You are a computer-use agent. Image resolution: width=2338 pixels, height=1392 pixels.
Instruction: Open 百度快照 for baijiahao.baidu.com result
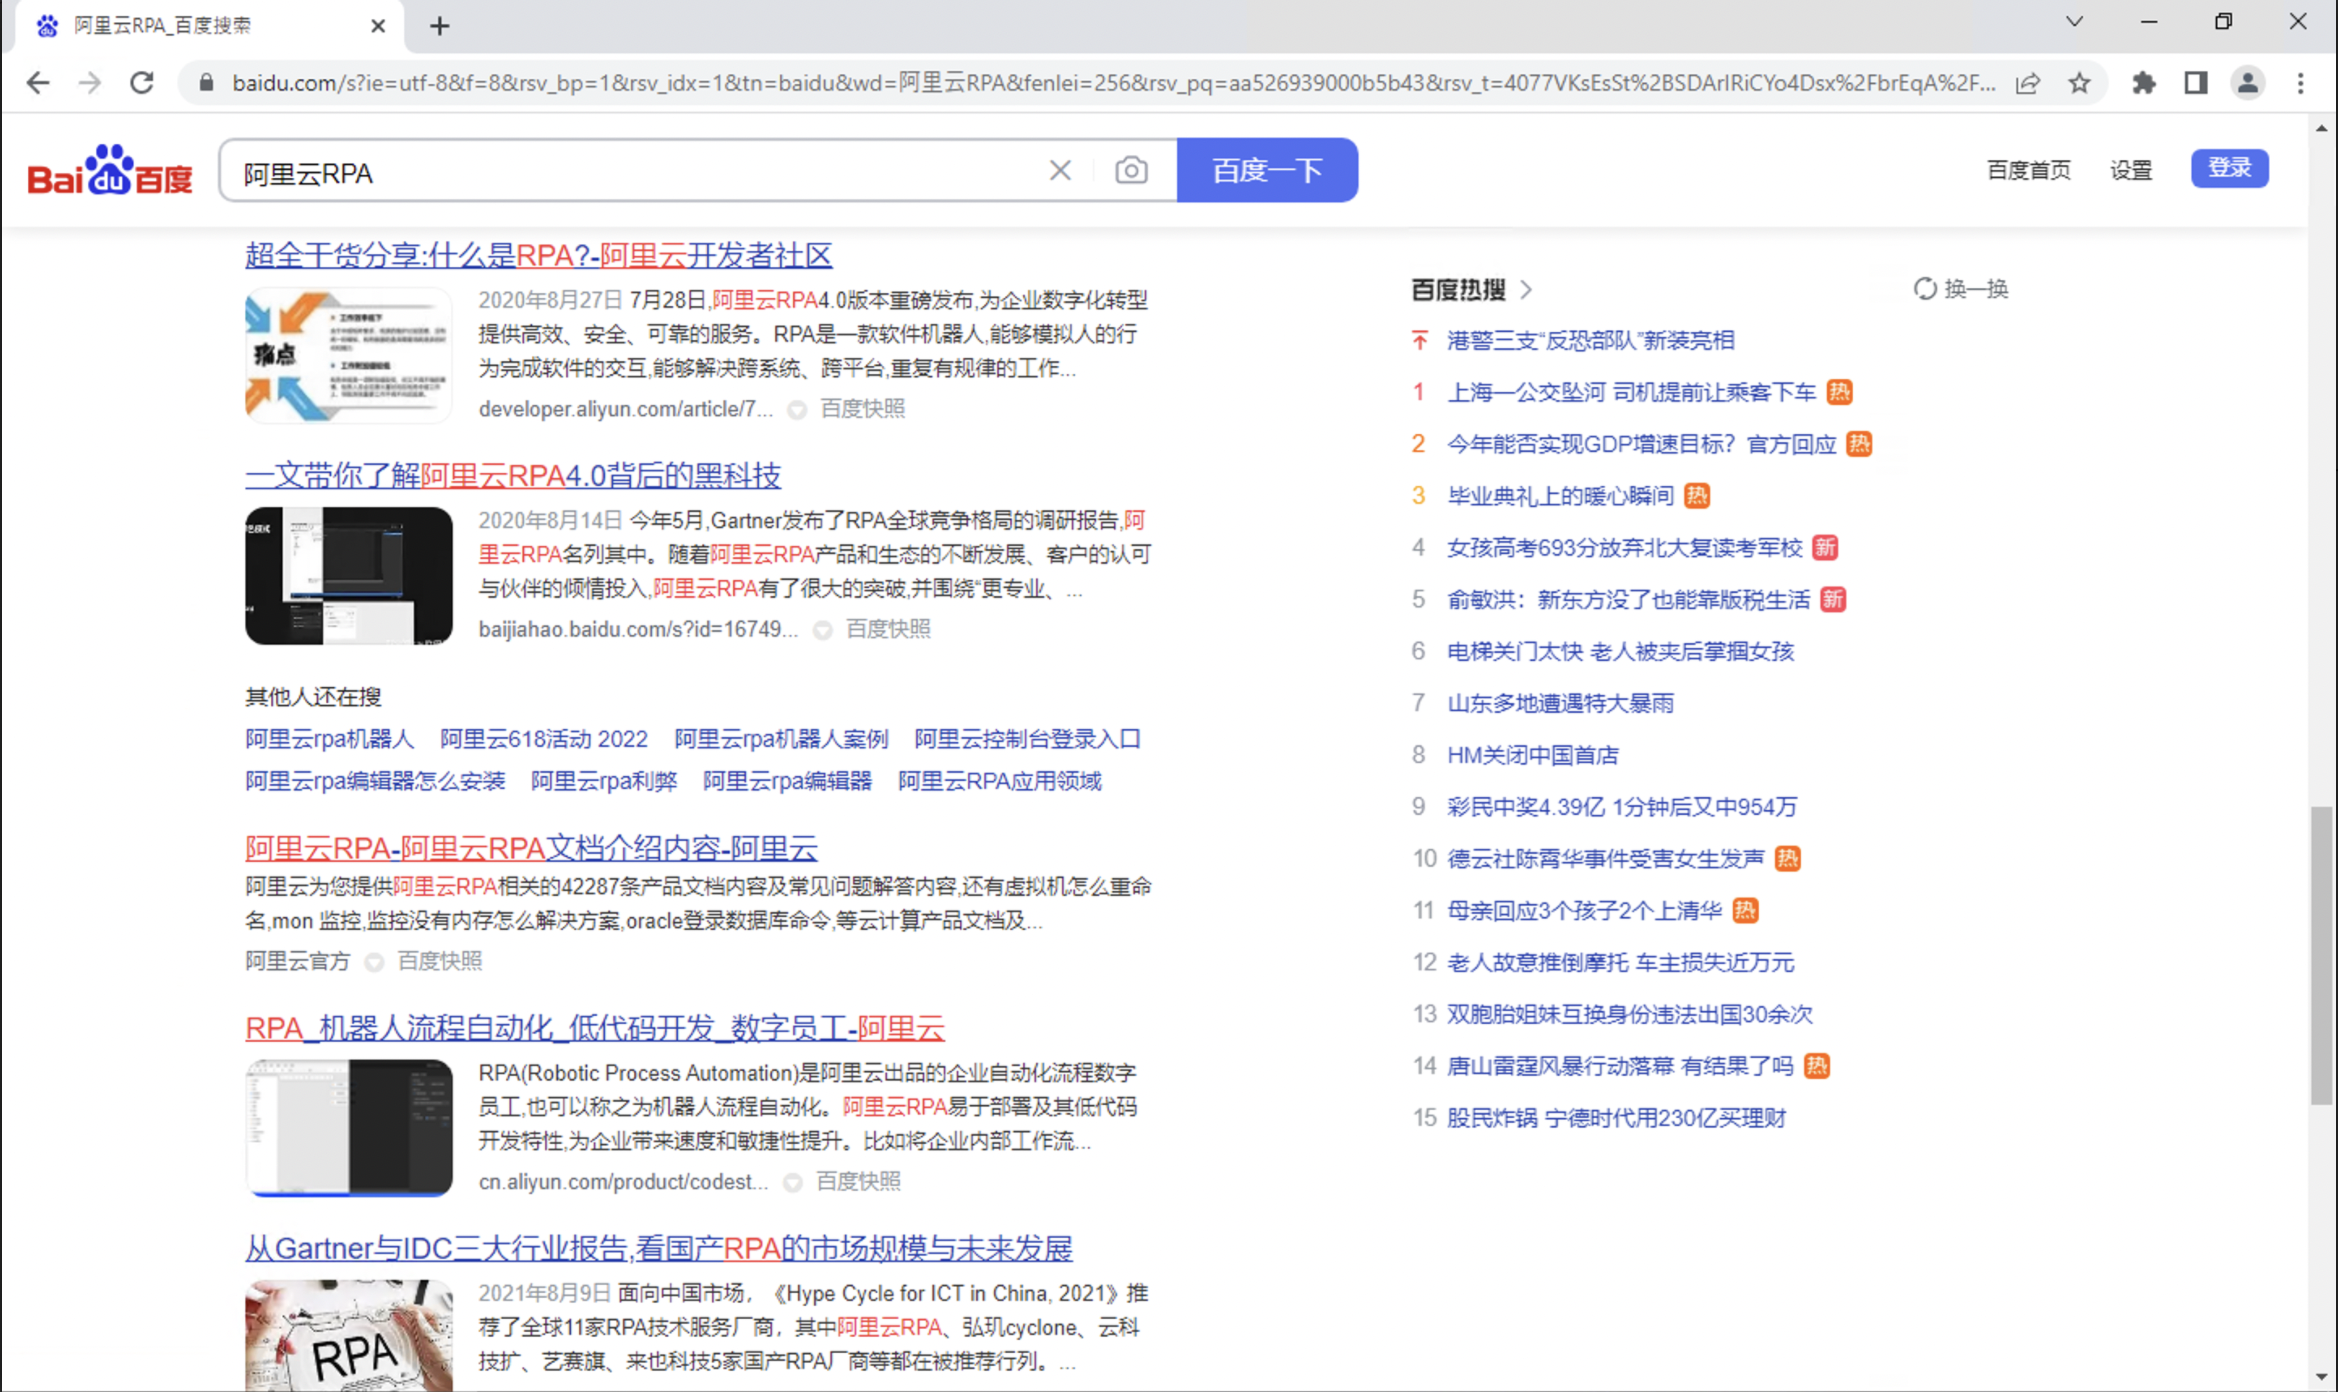(888, 629)
